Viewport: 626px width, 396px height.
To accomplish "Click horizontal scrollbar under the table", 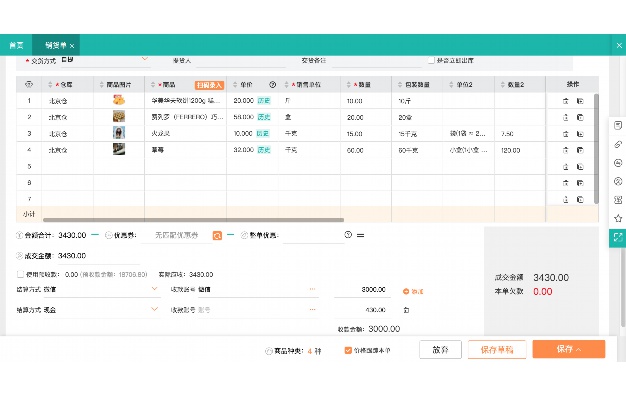I will coord(193,220).
